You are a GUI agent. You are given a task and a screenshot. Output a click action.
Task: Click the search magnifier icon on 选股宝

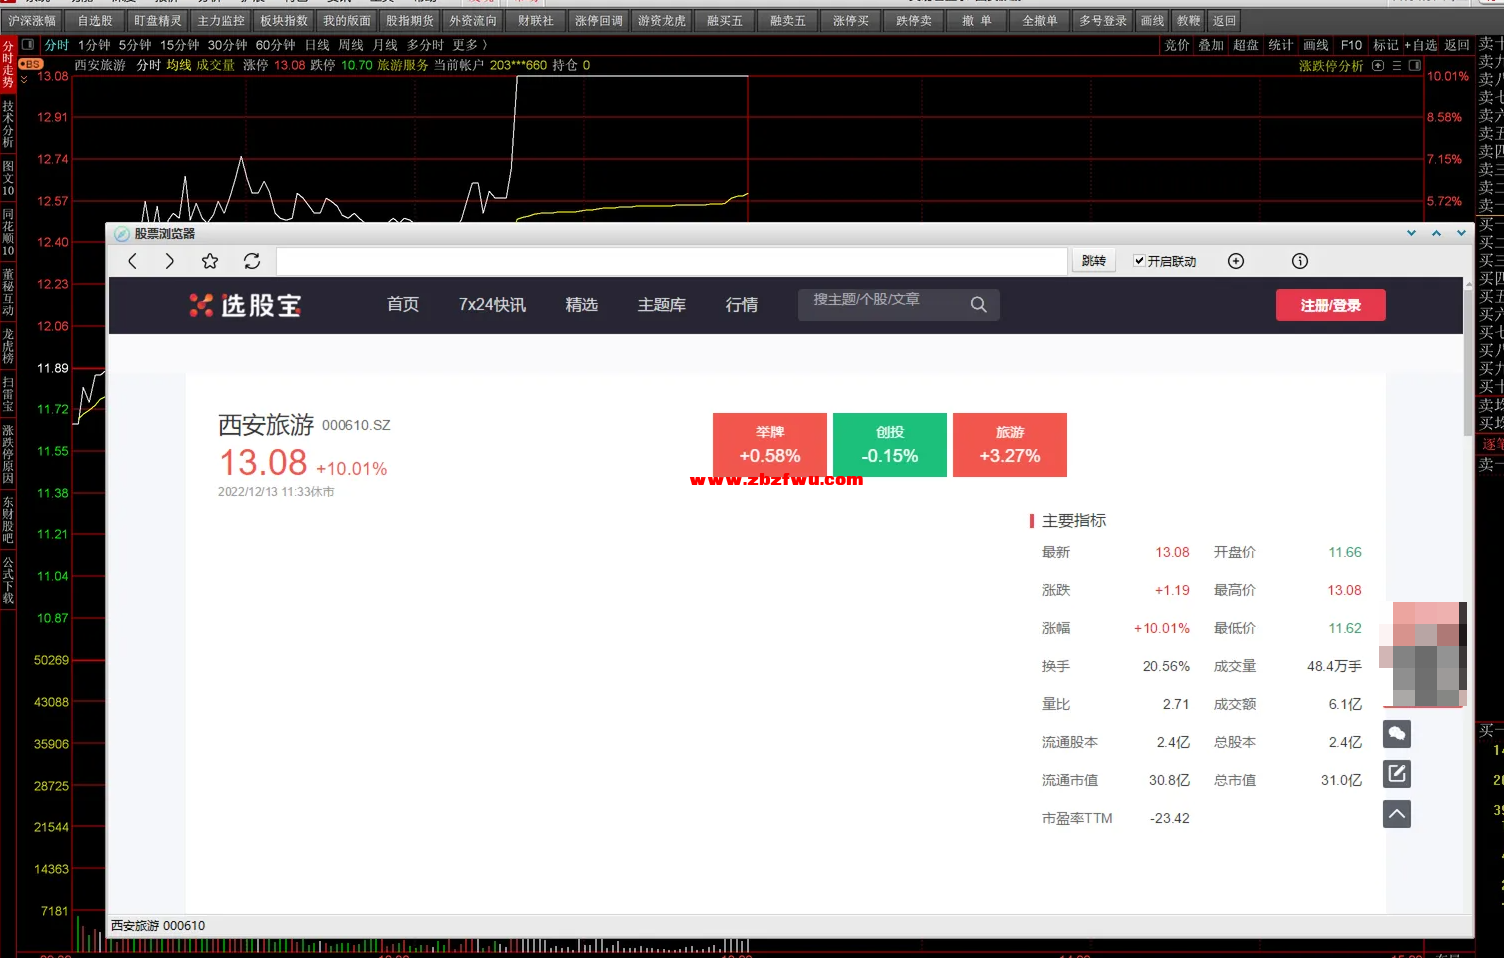pos(979,305)
